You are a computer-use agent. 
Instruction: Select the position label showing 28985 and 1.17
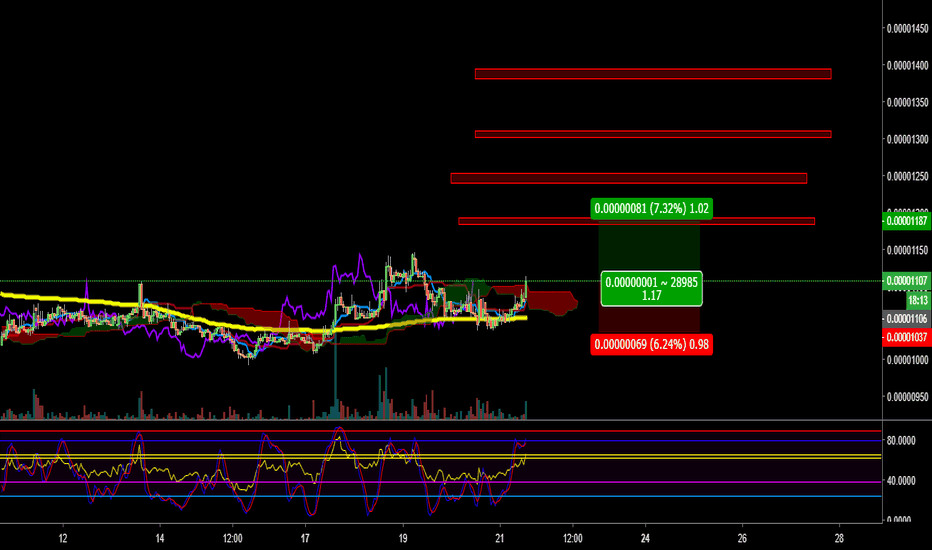(651, 288)
